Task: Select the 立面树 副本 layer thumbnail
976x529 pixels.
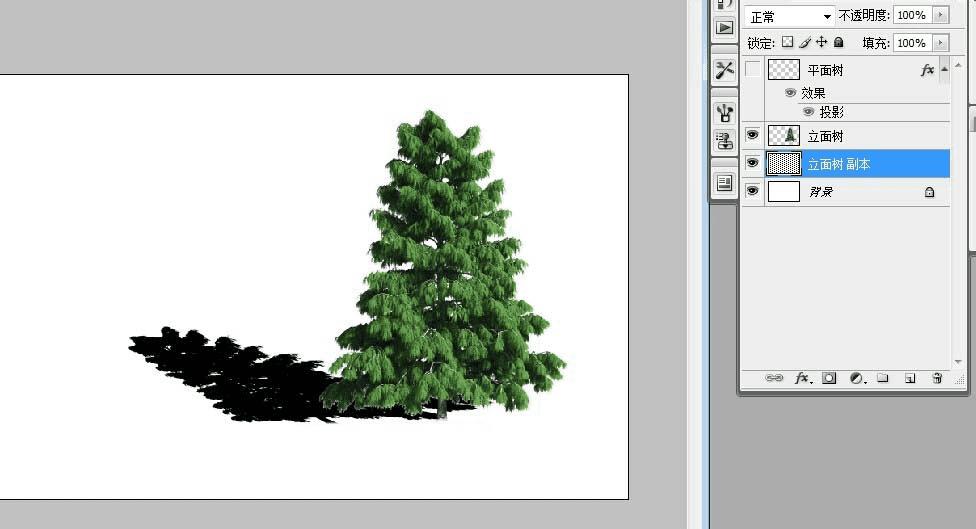Action: point(784,164)
